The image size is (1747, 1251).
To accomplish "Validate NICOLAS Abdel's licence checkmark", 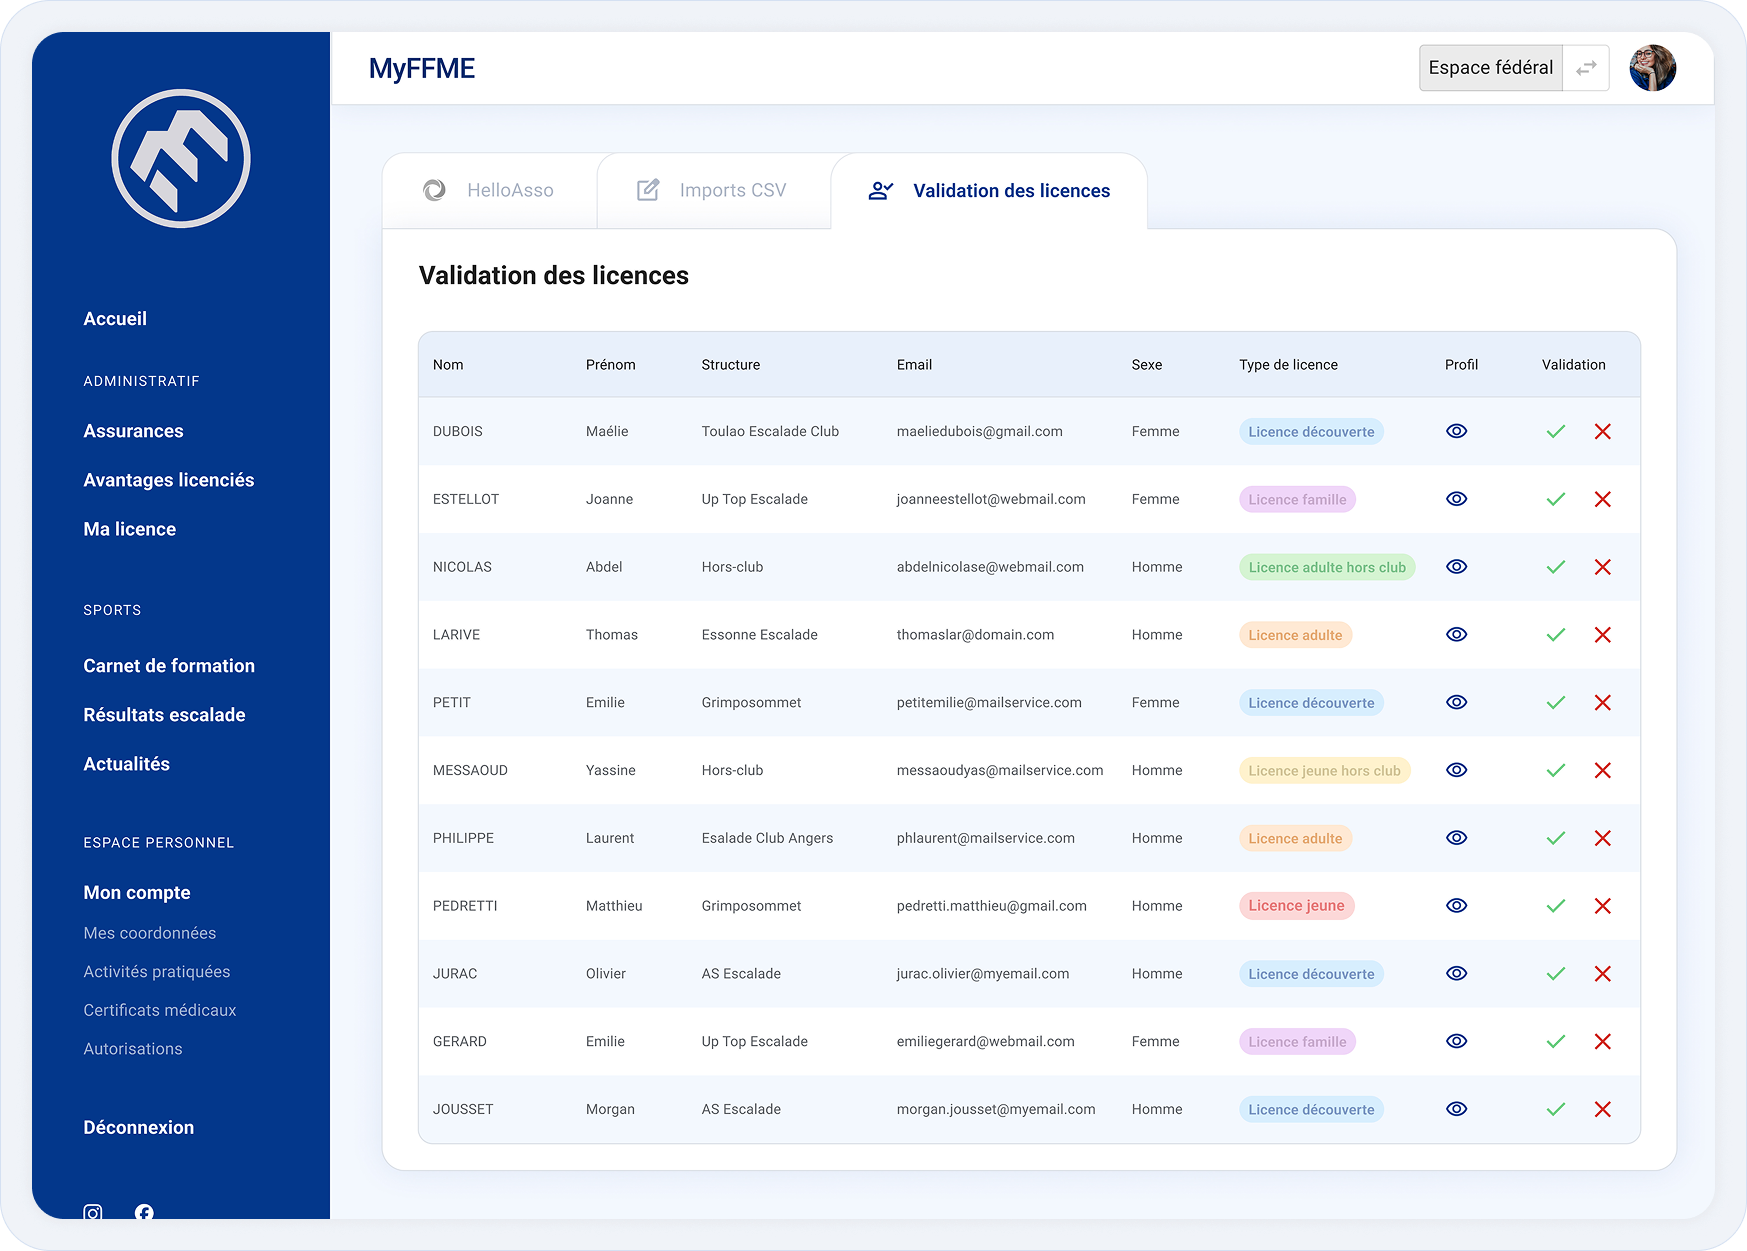I will point(1555,567).
